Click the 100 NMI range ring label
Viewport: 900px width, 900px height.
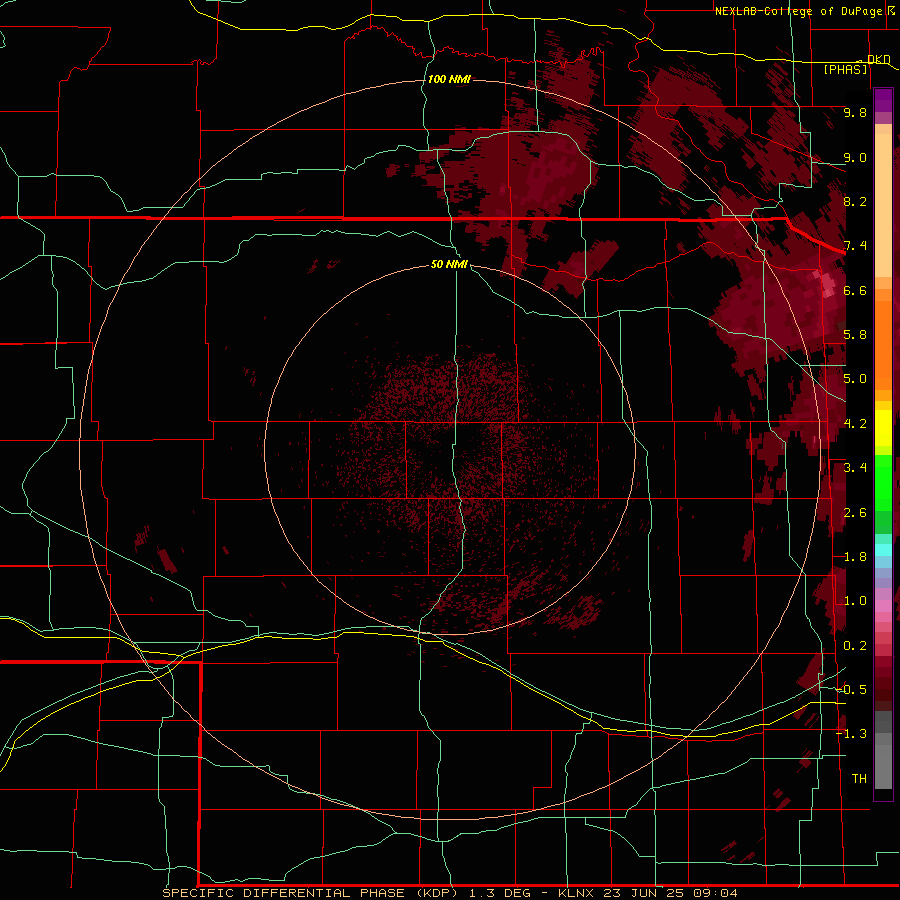pyautogui.click(x=449, y=79)
